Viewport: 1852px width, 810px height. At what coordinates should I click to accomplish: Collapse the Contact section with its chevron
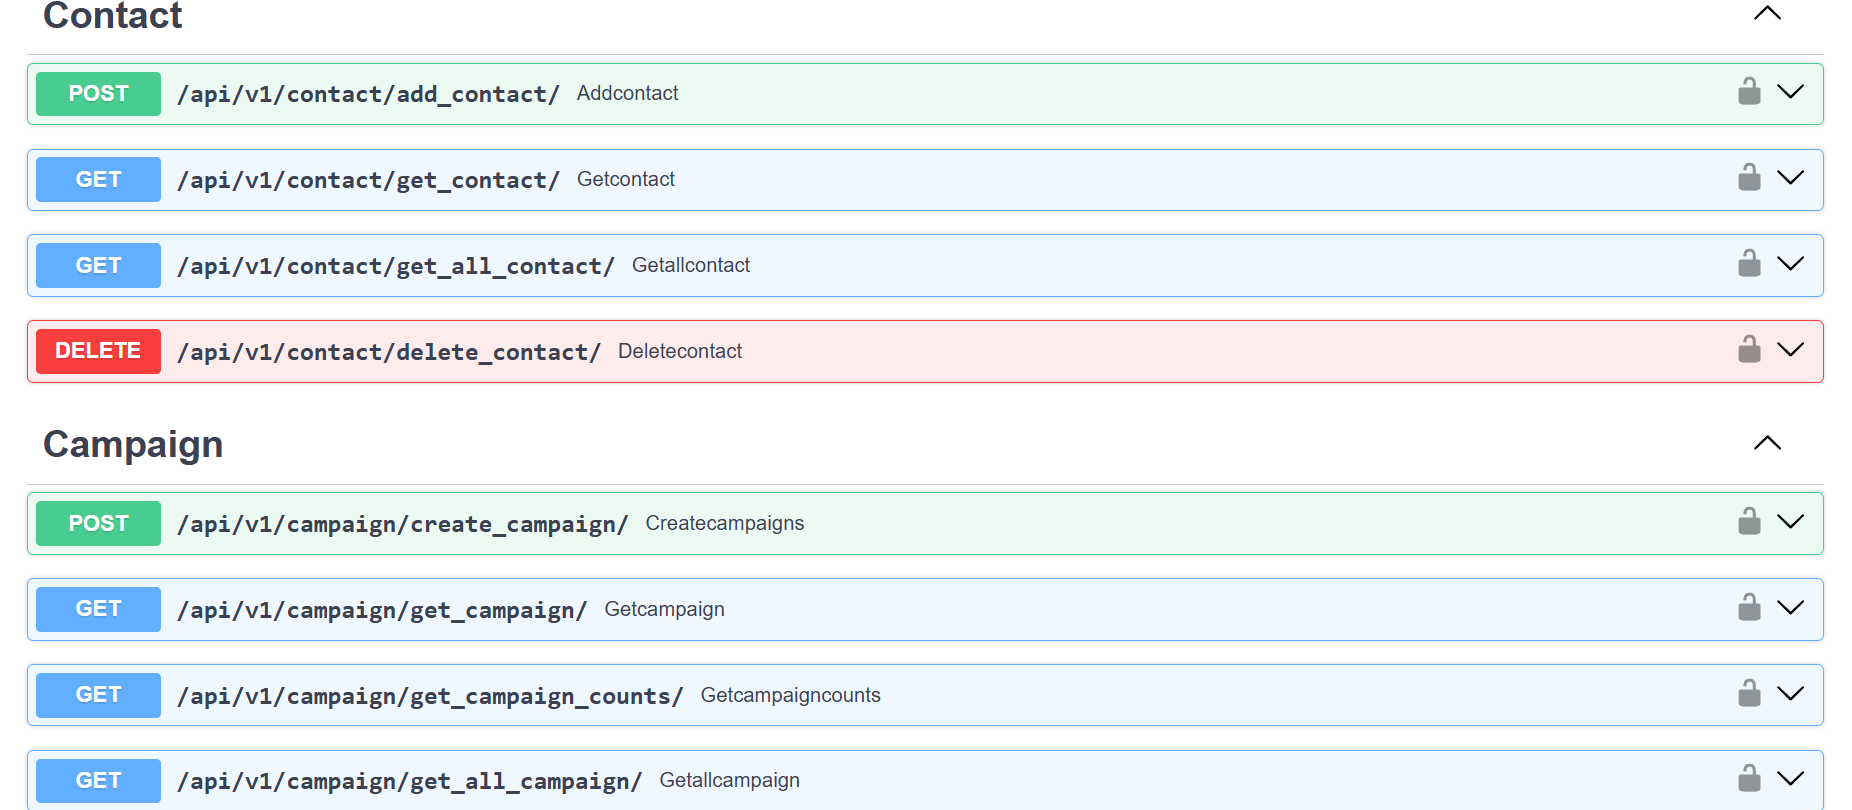1767,13
